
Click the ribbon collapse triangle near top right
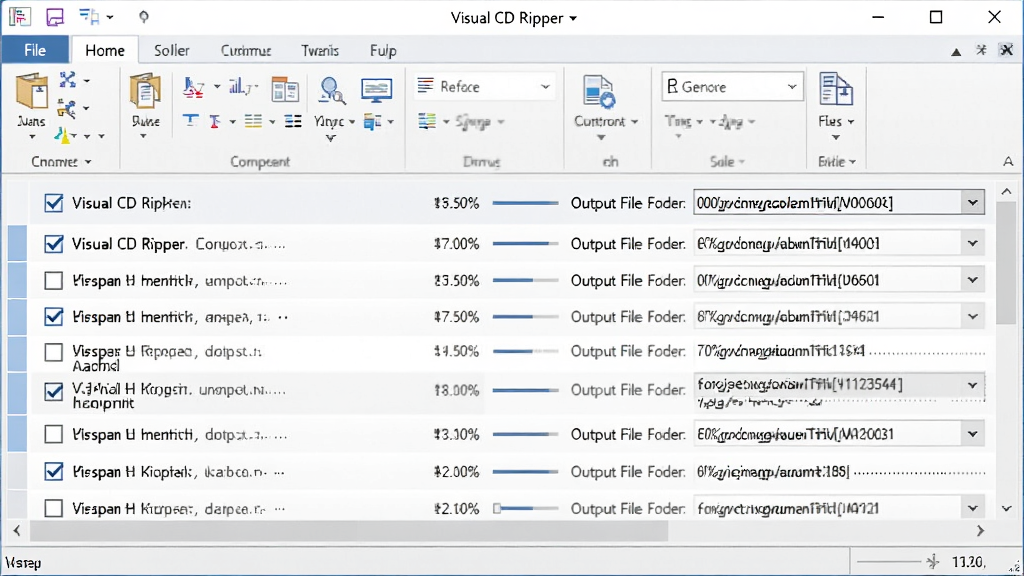(956, 51)
